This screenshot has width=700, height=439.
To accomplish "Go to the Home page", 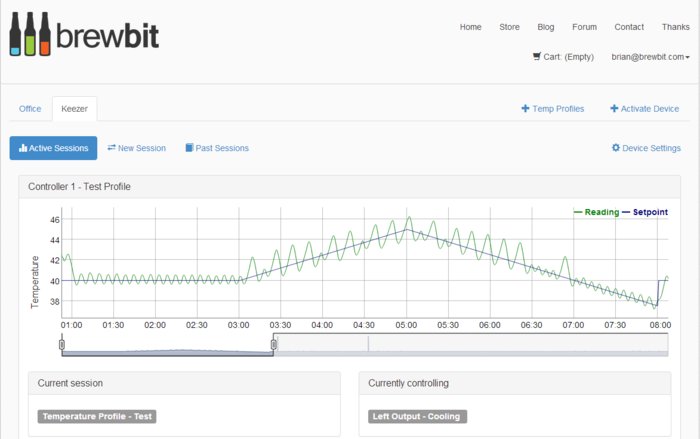I will [x=471, y=27].
